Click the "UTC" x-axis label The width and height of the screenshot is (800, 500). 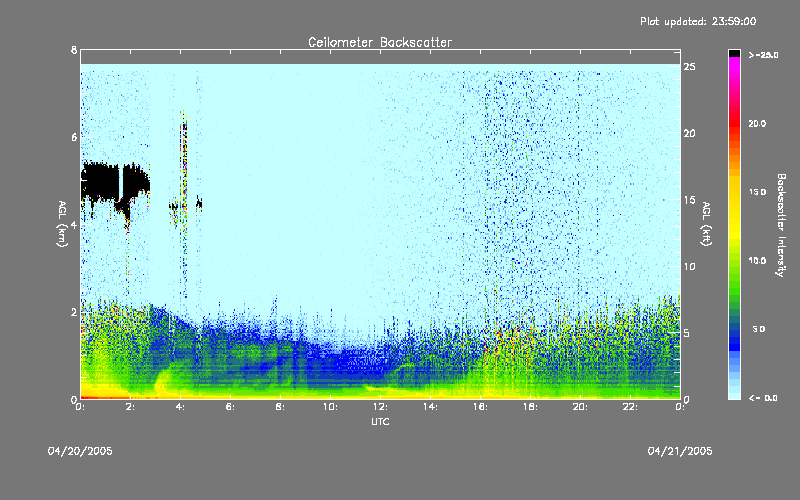[380, 421]
